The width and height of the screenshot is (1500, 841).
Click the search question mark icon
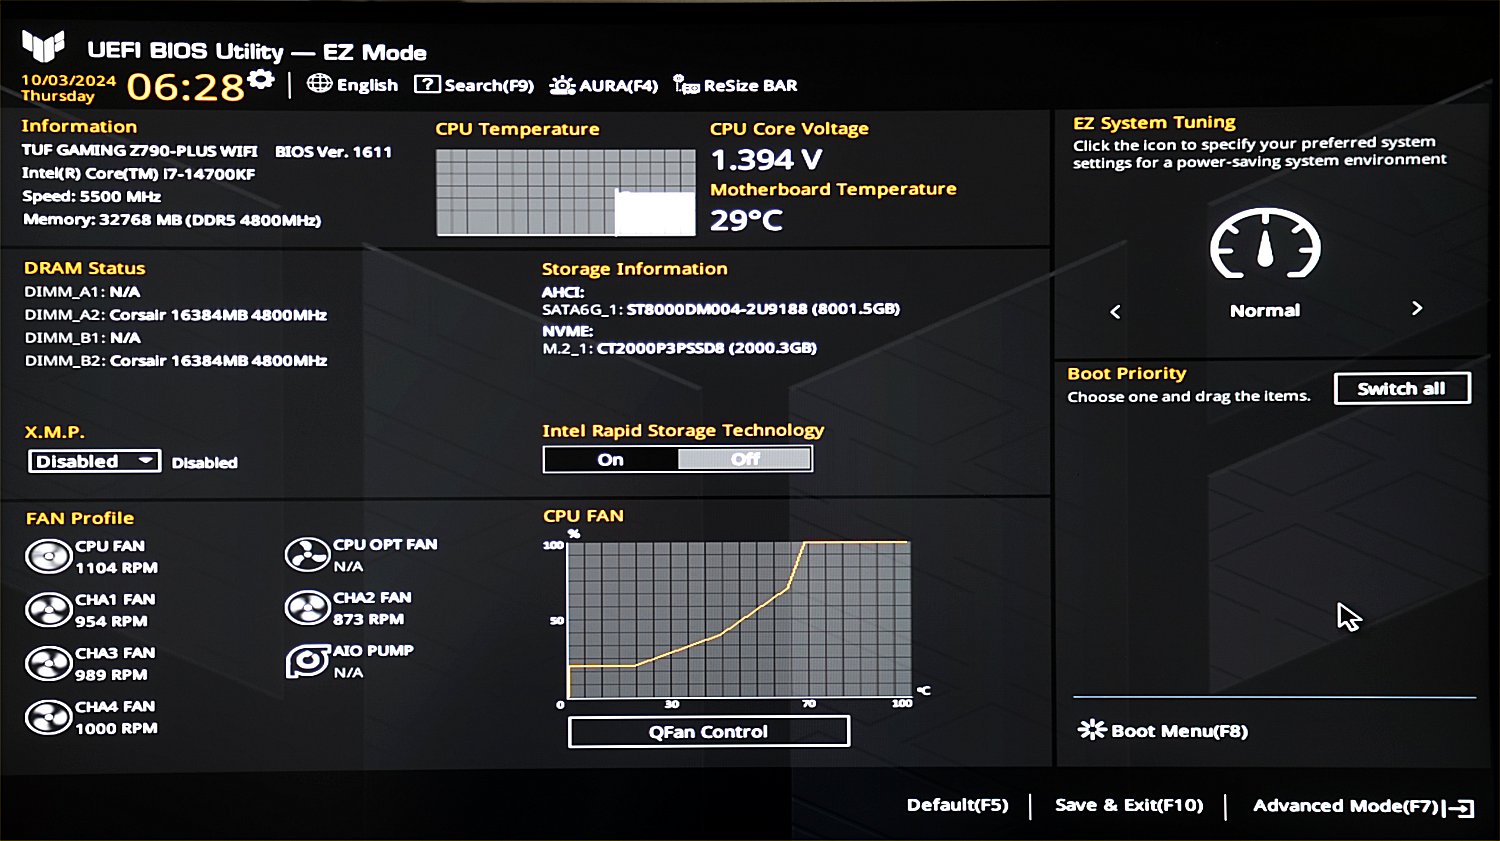pos(427,85)
